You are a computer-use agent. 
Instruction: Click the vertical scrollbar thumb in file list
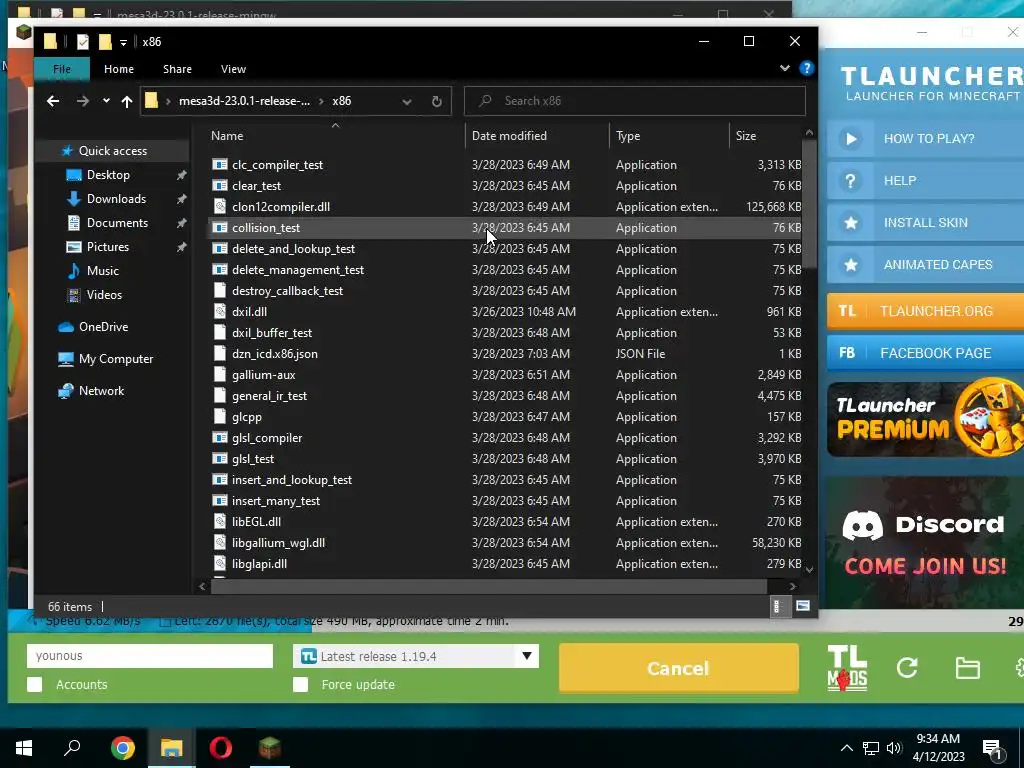809,204
